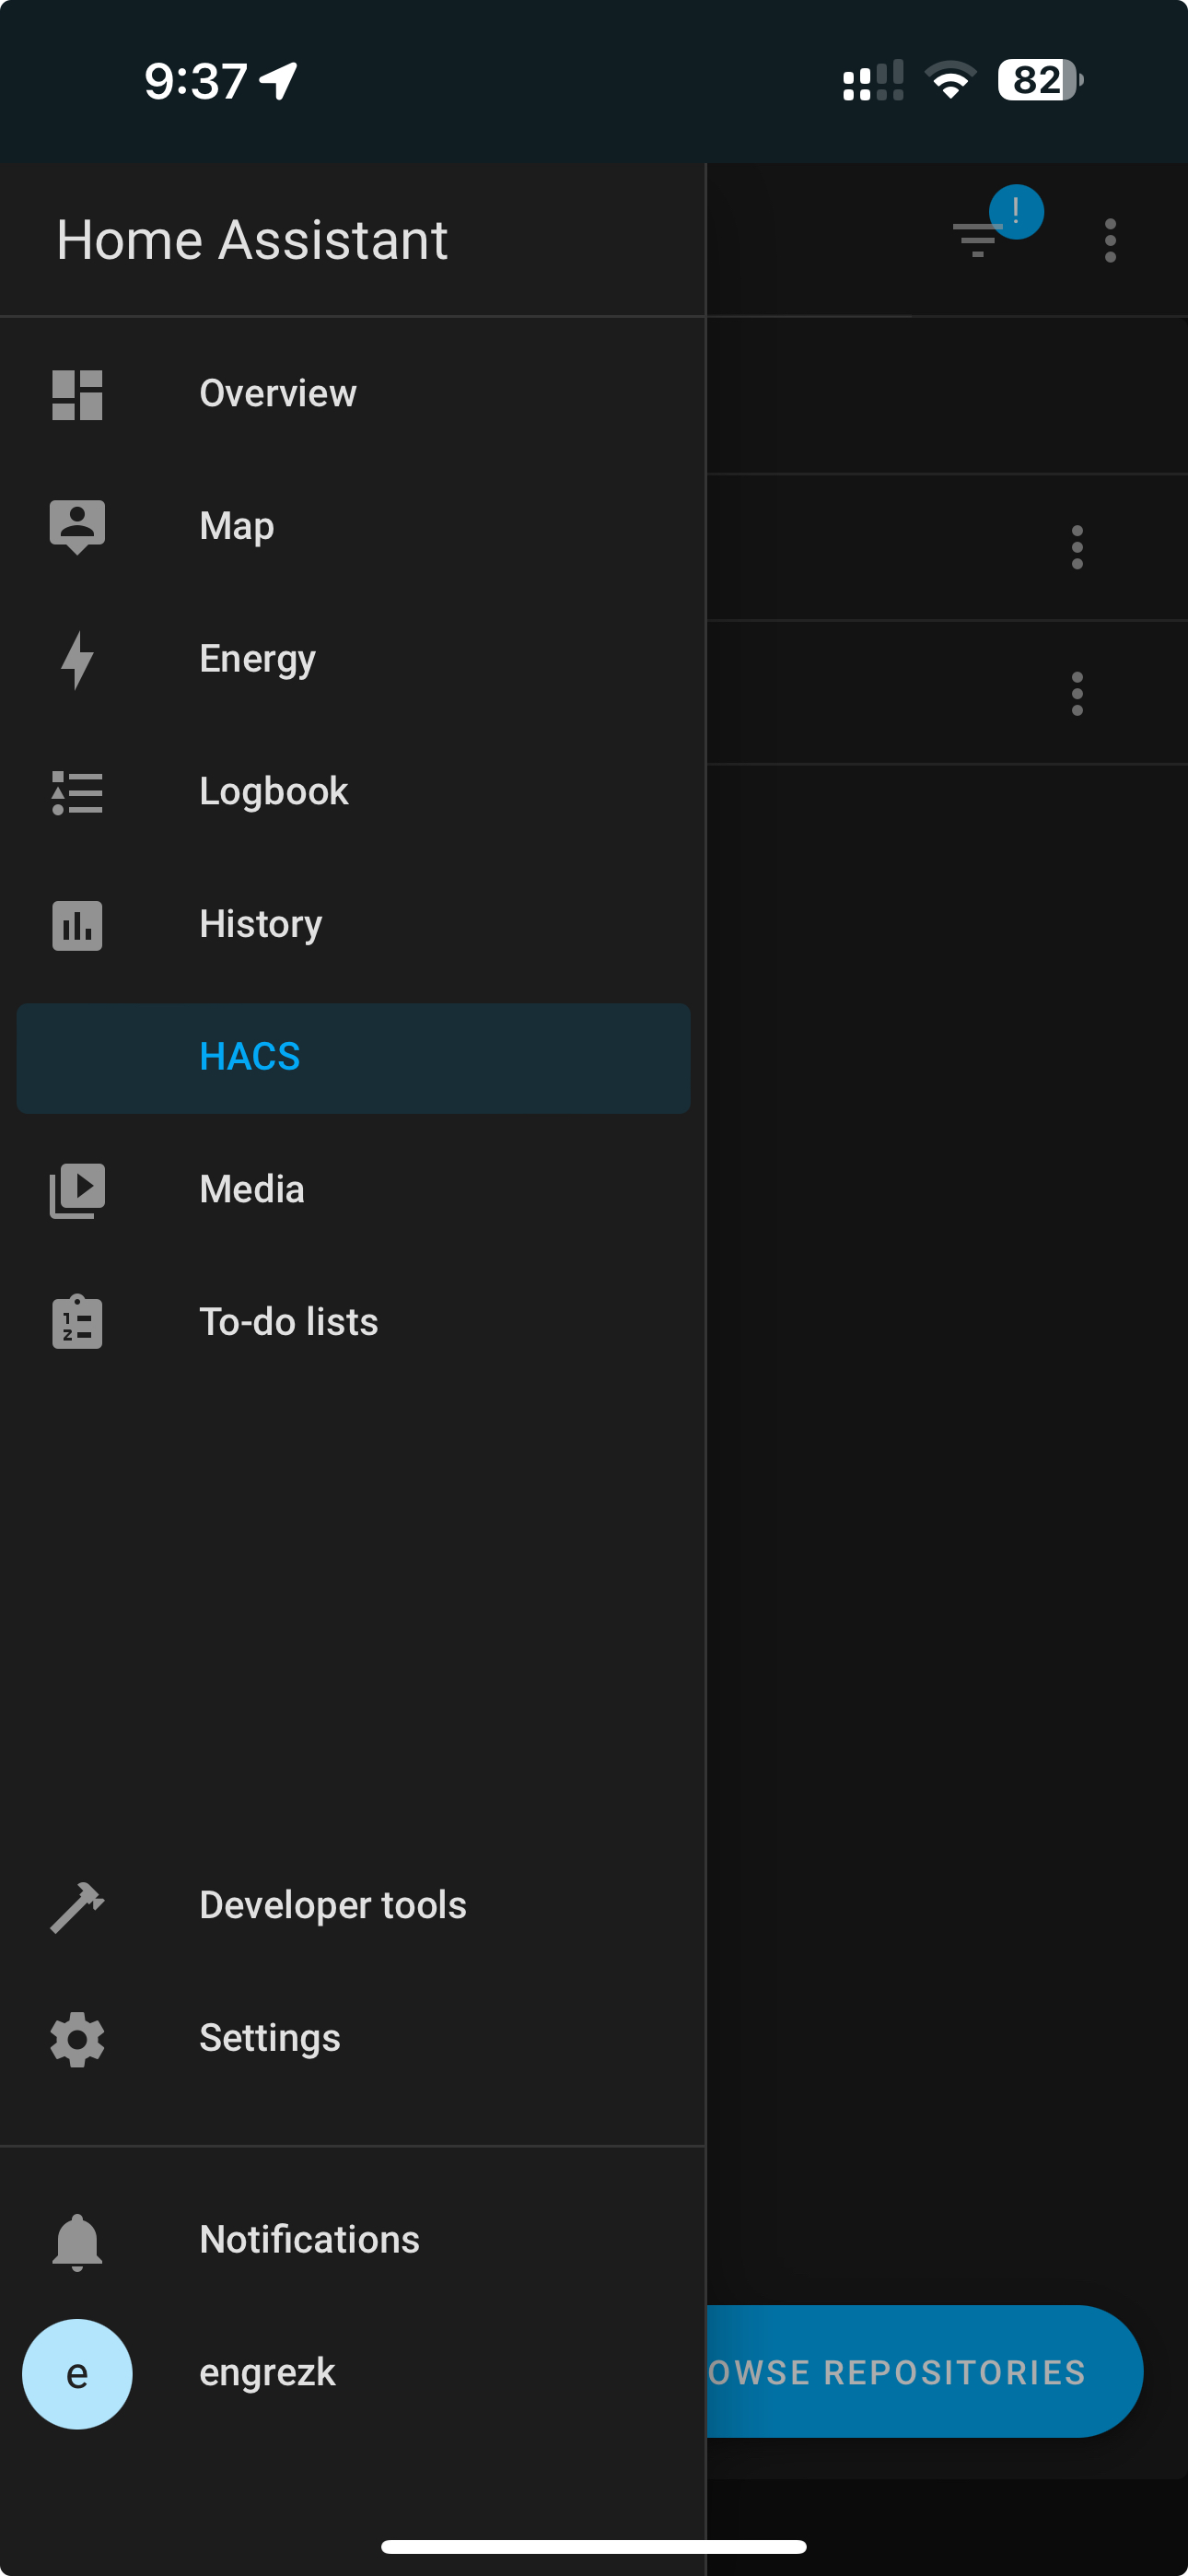Tap the Notifications bell icon

(x=77, y=2240)
